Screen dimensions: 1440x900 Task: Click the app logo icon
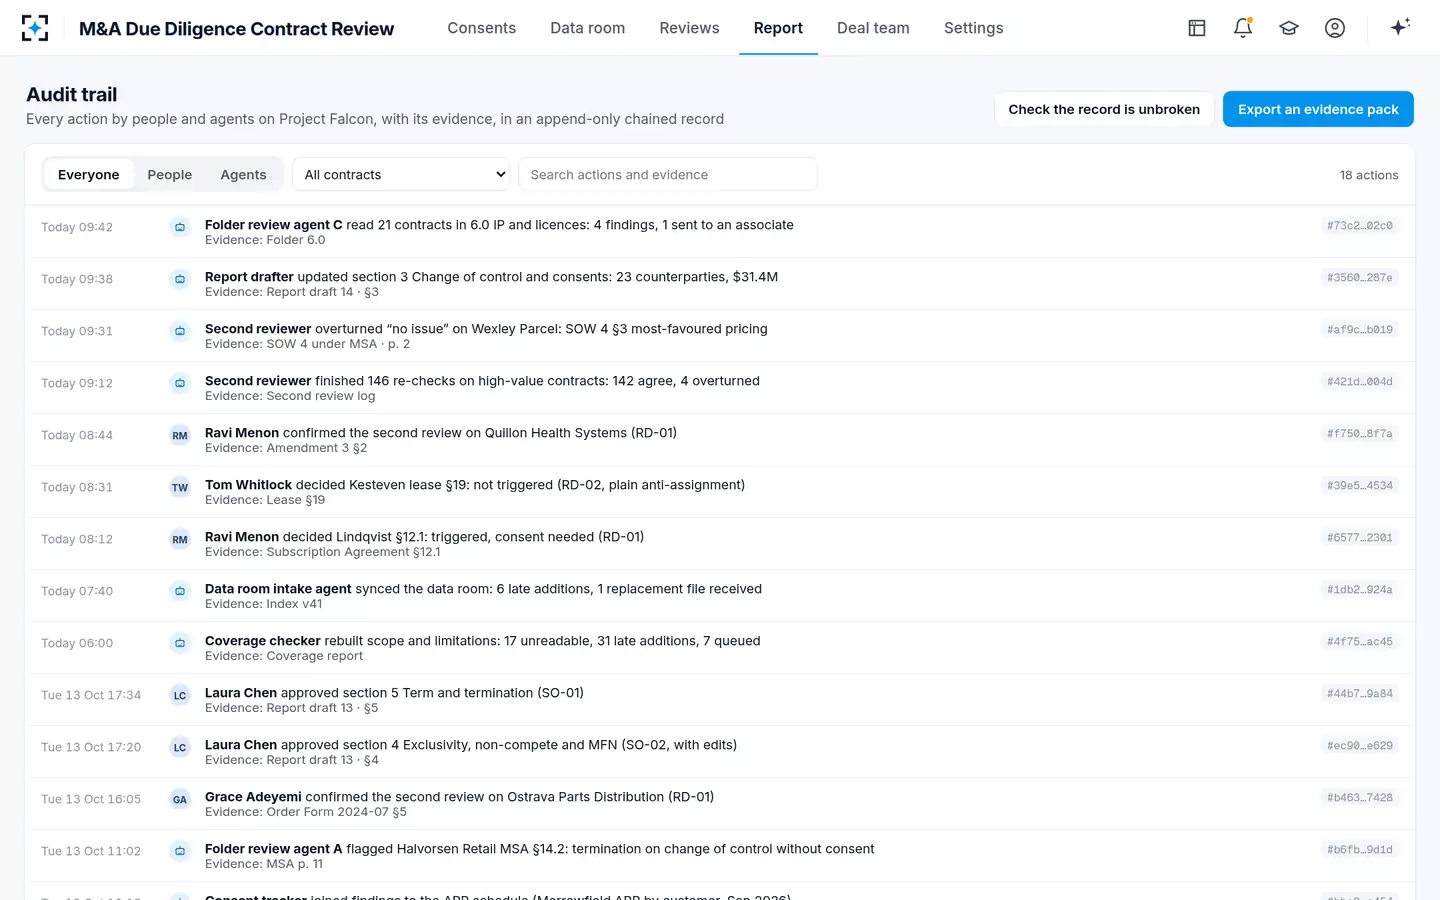click(x=35, y=28)
